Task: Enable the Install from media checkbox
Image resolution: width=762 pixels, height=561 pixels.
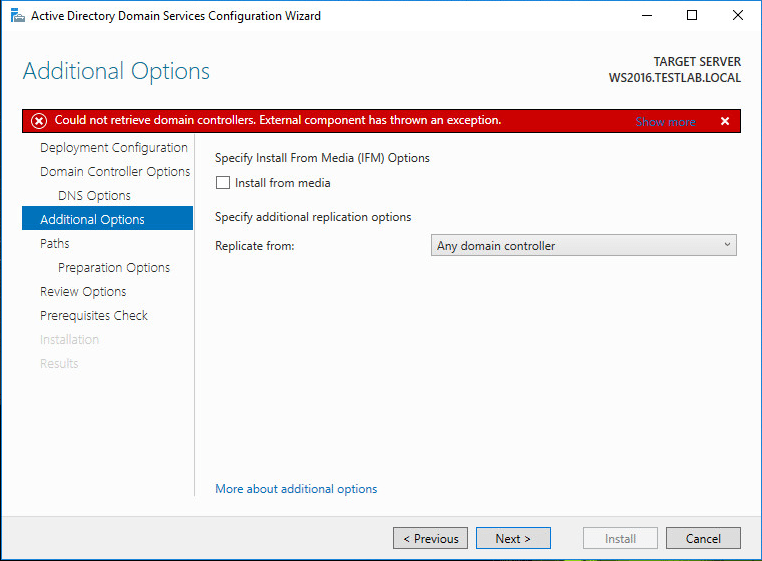Action: point(223,183)
